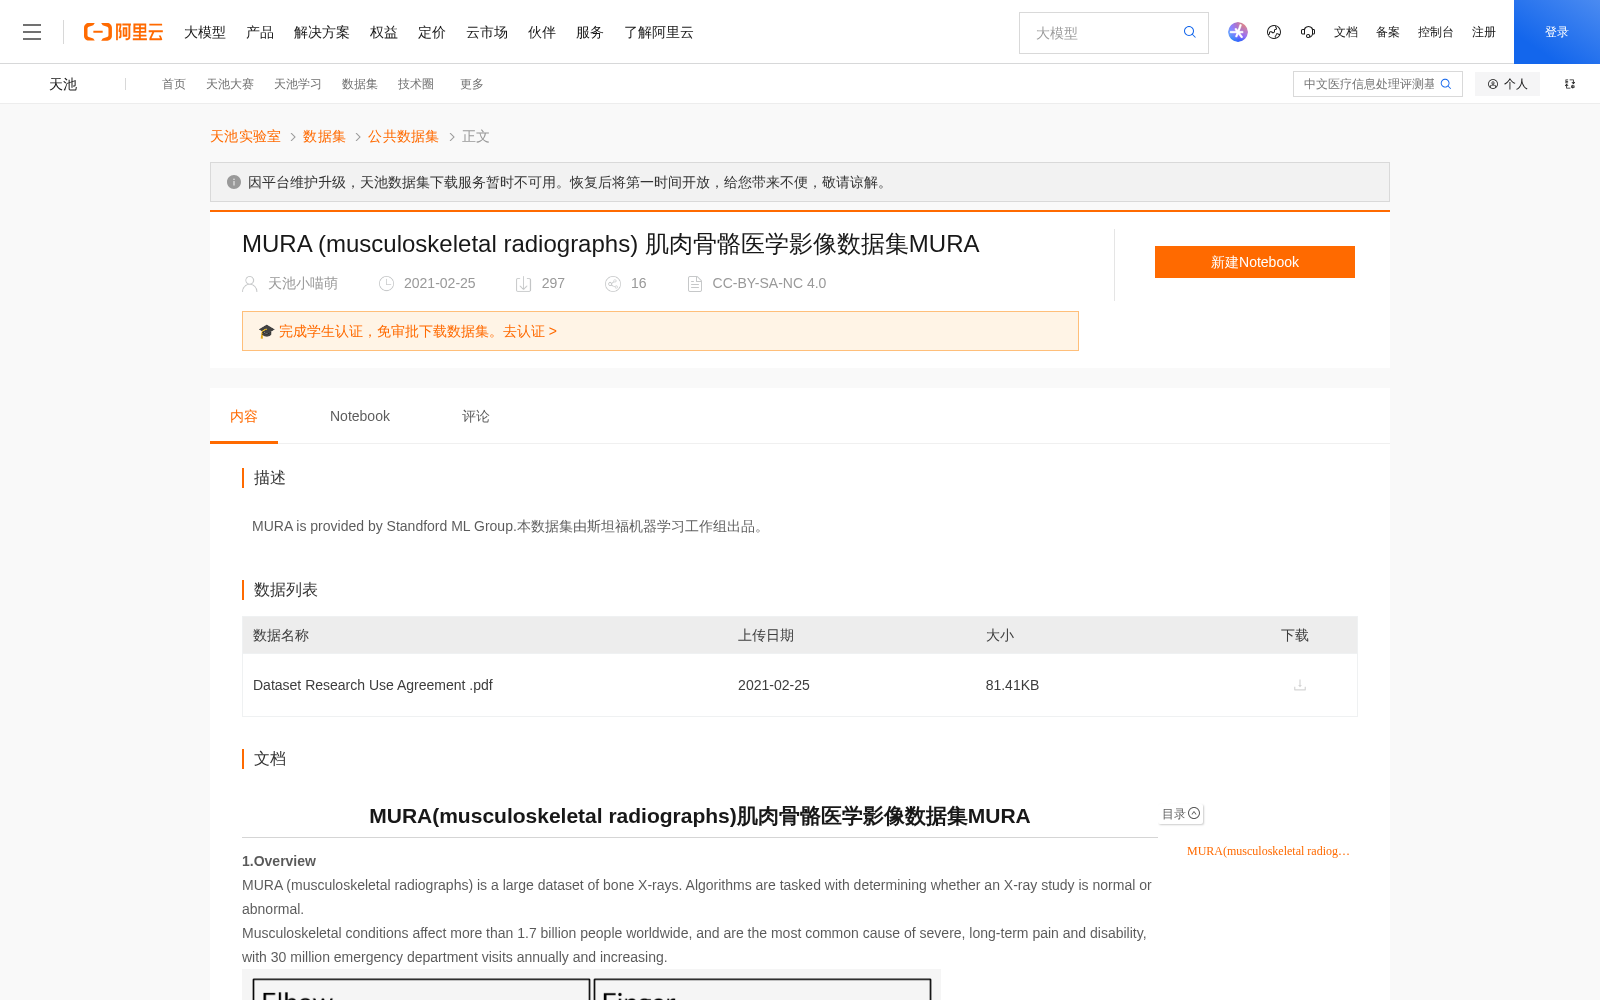Viewport: 1600px width, 1000px height.
Task: Open the 服务 menu
Action: pyautogui.click(x=590, y=32)
